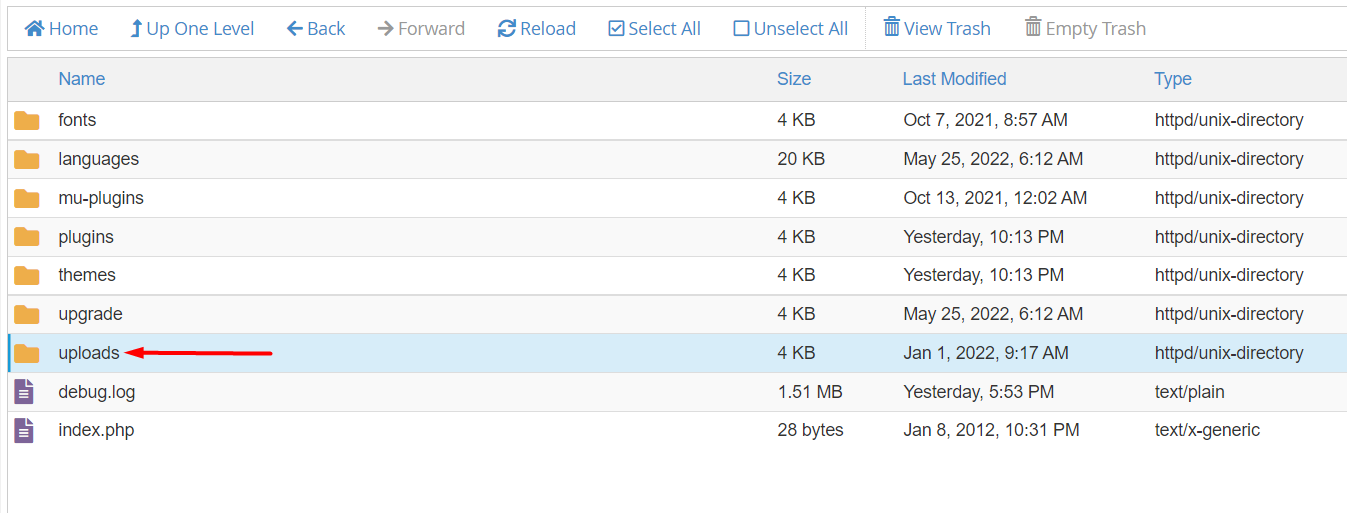Viewport: 1347px width, 513px height.
Task: Select the index.php file icon
Action: pos(25,431)
